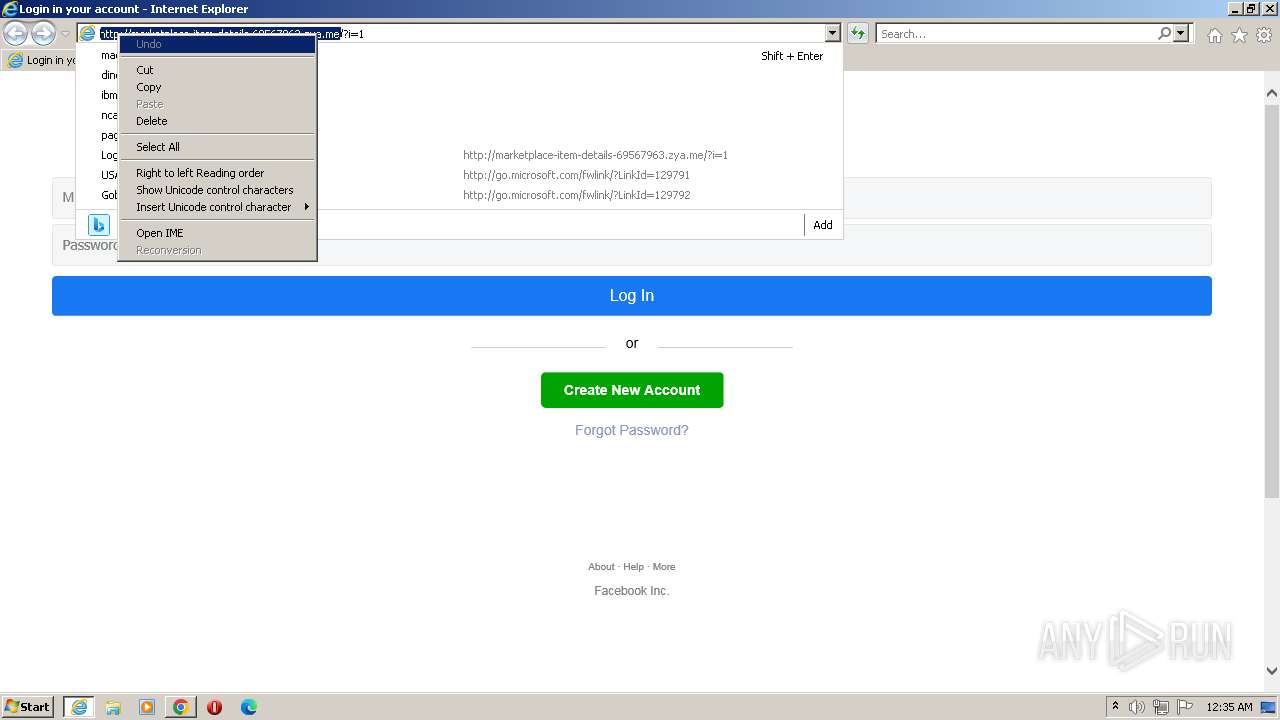The image size is (1280, 720).
Task: Choose Select All from the context menu
Action: tap(217, 147)
